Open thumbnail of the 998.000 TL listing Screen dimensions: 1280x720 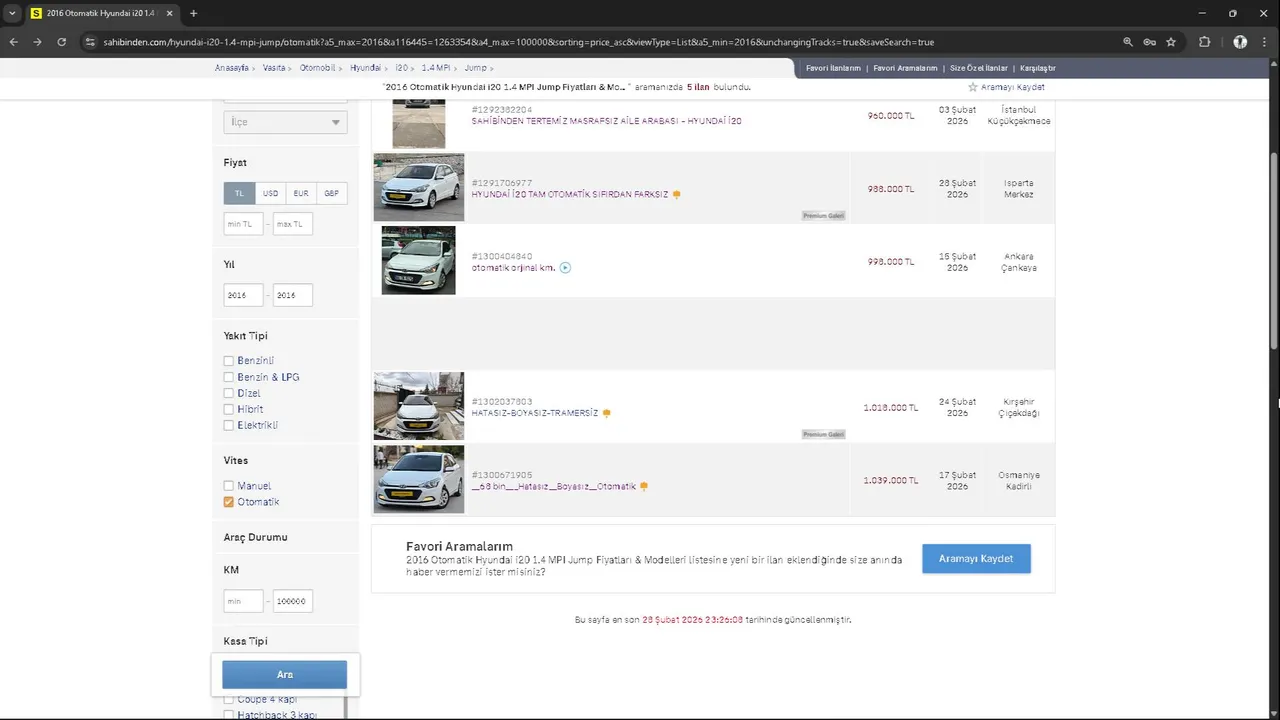(418, 260)
